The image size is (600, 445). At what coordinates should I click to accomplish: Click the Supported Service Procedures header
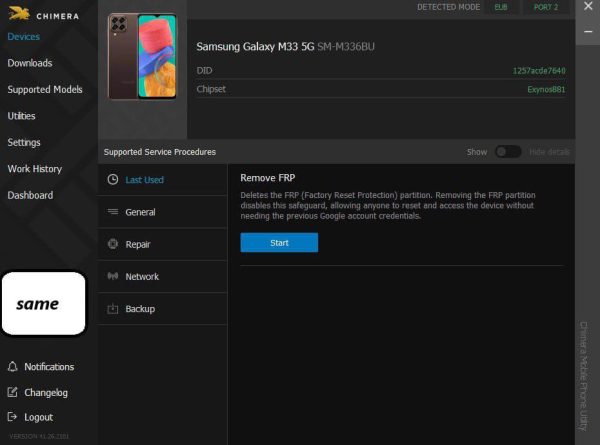coord(160,152)
